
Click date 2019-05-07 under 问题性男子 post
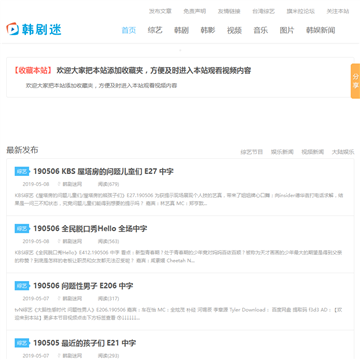(36, 298)
